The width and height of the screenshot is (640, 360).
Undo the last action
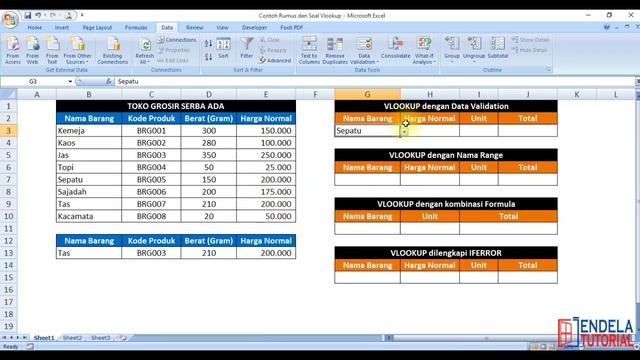pyautogui.click(x=38, y=16)
